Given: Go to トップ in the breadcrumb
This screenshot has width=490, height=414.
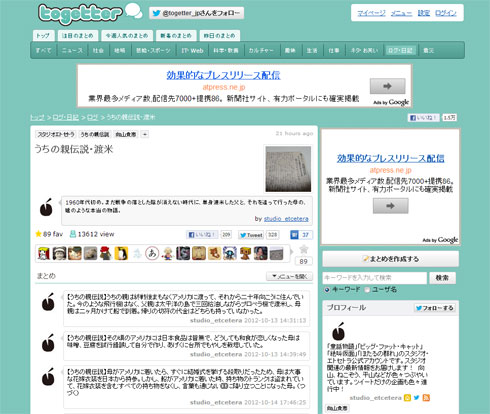Looking at the screenshot, I should [x=37, y=117].
